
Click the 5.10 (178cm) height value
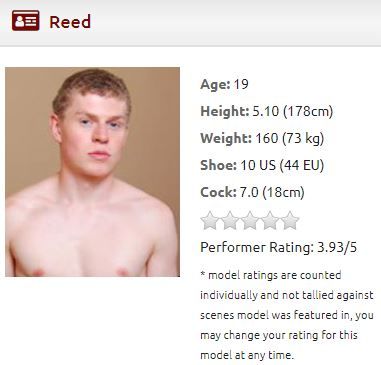click(x=293, y=111)
